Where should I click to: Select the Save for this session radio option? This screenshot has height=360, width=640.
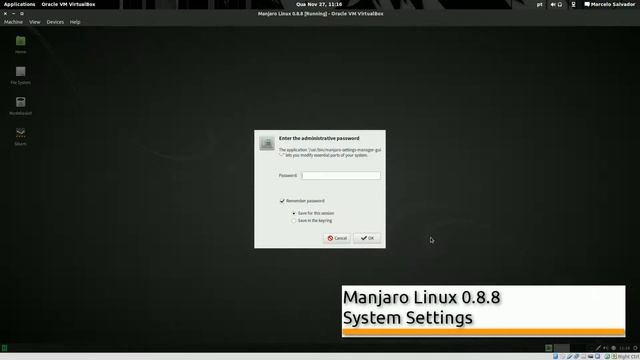tap(293, 213)
